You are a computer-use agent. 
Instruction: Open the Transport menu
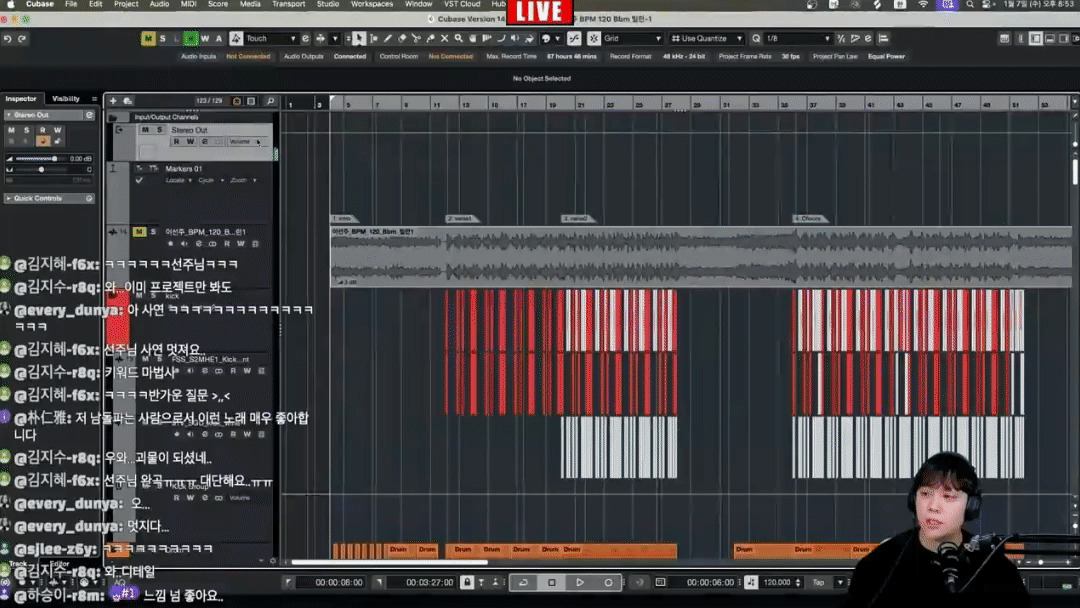(x=288, y=4)
